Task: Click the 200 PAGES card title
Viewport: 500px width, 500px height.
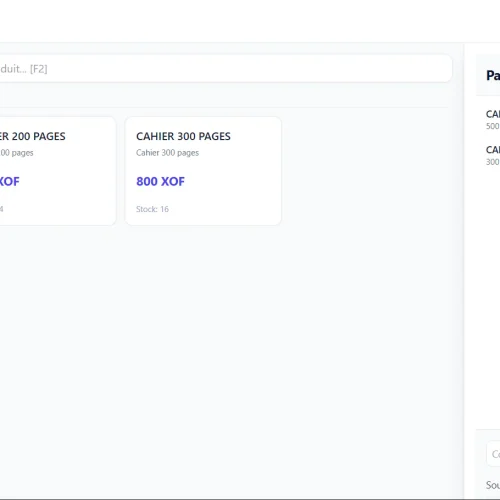Action: coord(33,136)
